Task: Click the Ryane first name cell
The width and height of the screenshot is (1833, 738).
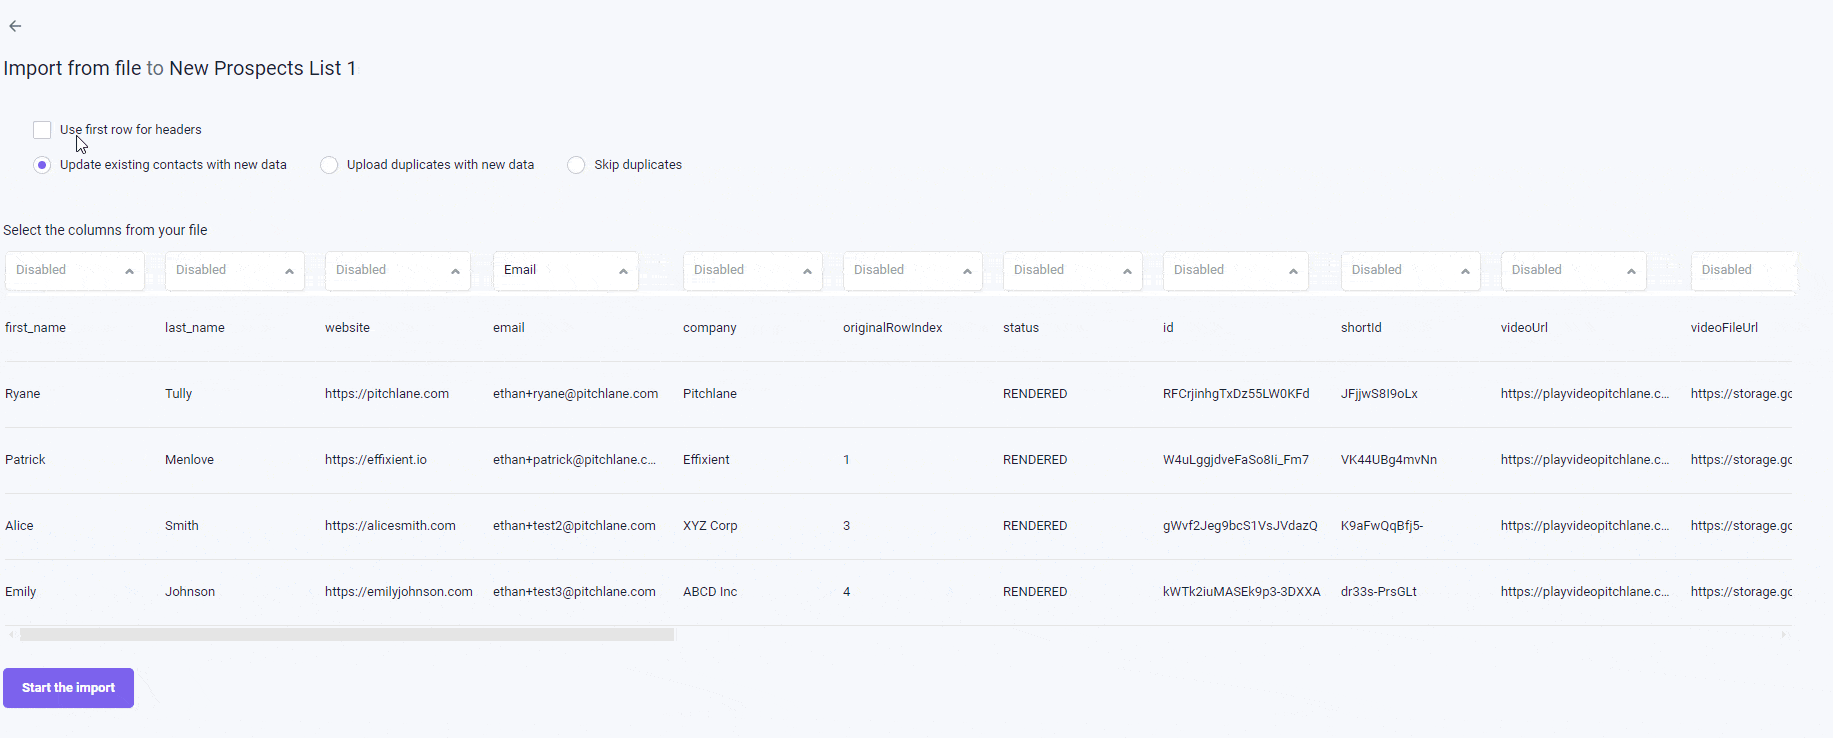Action: coord(23,394)
